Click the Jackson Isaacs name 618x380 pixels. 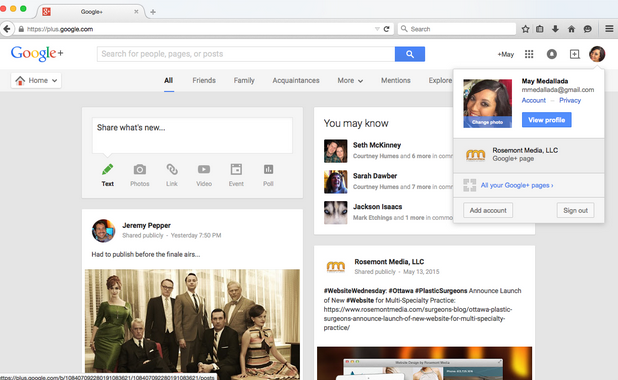[x=378, y=207]
